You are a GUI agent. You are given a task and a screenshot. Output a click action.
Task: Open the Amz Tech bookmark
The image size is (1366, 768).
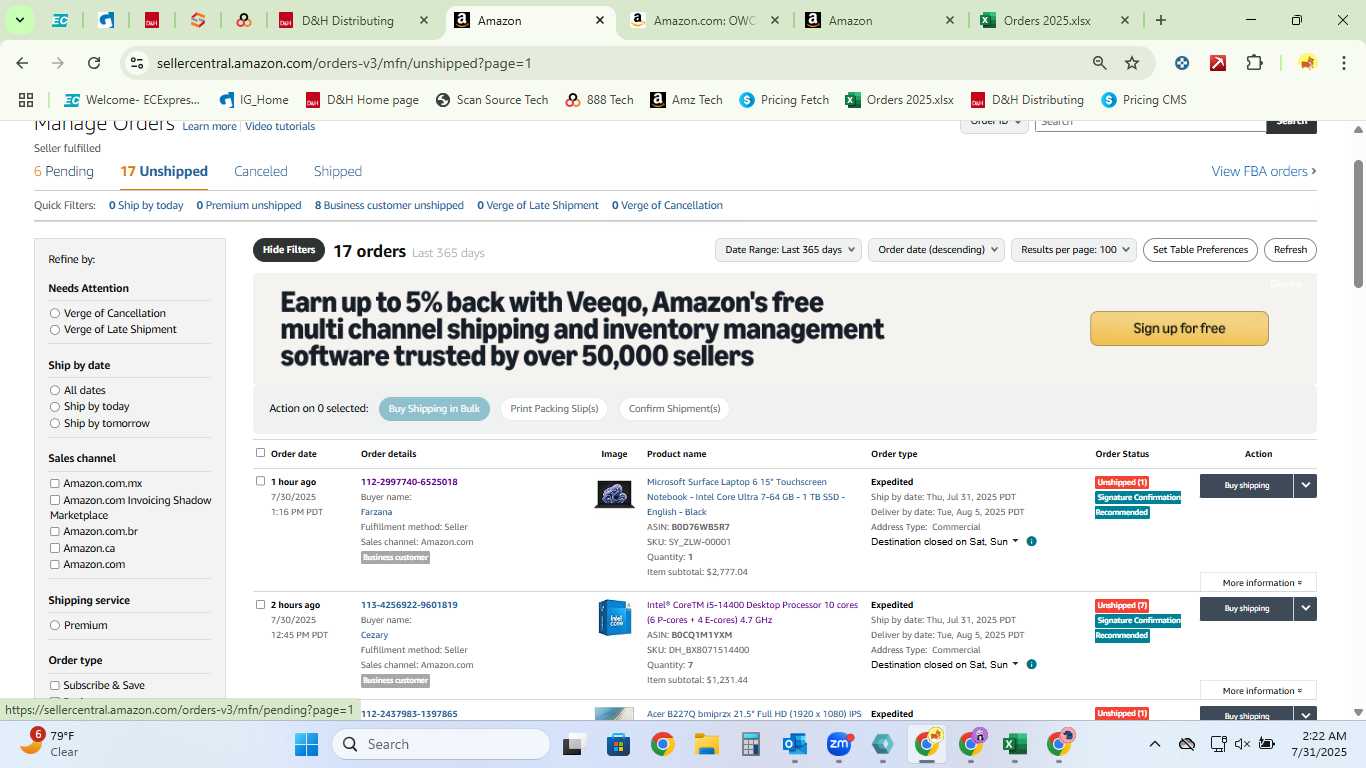[686, 100]
